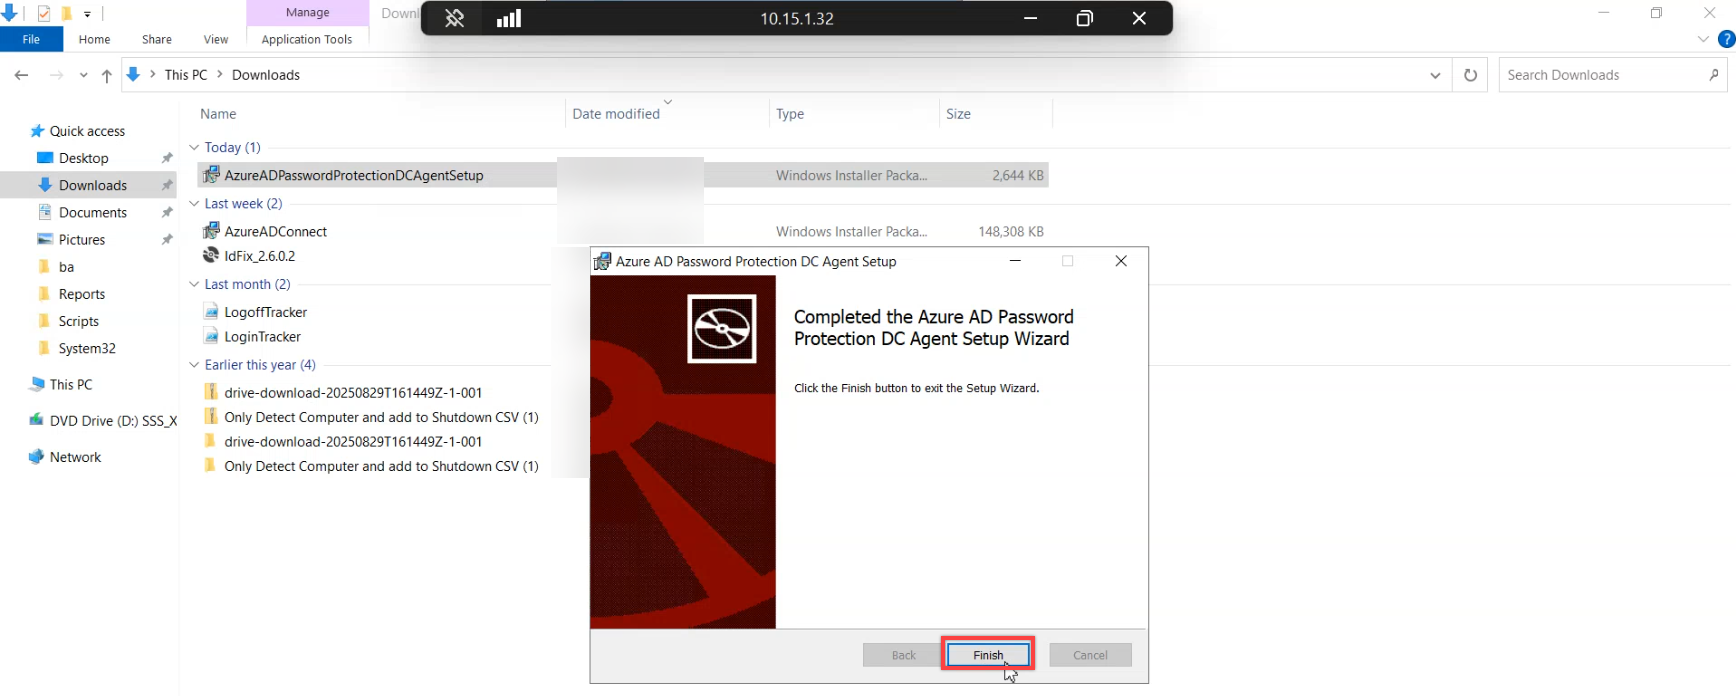The height and width of the screenshot is (696, 1736).
Task: Click the AzureADConnect installer icon
Action: pyautogui.click(x=211, y=231)
